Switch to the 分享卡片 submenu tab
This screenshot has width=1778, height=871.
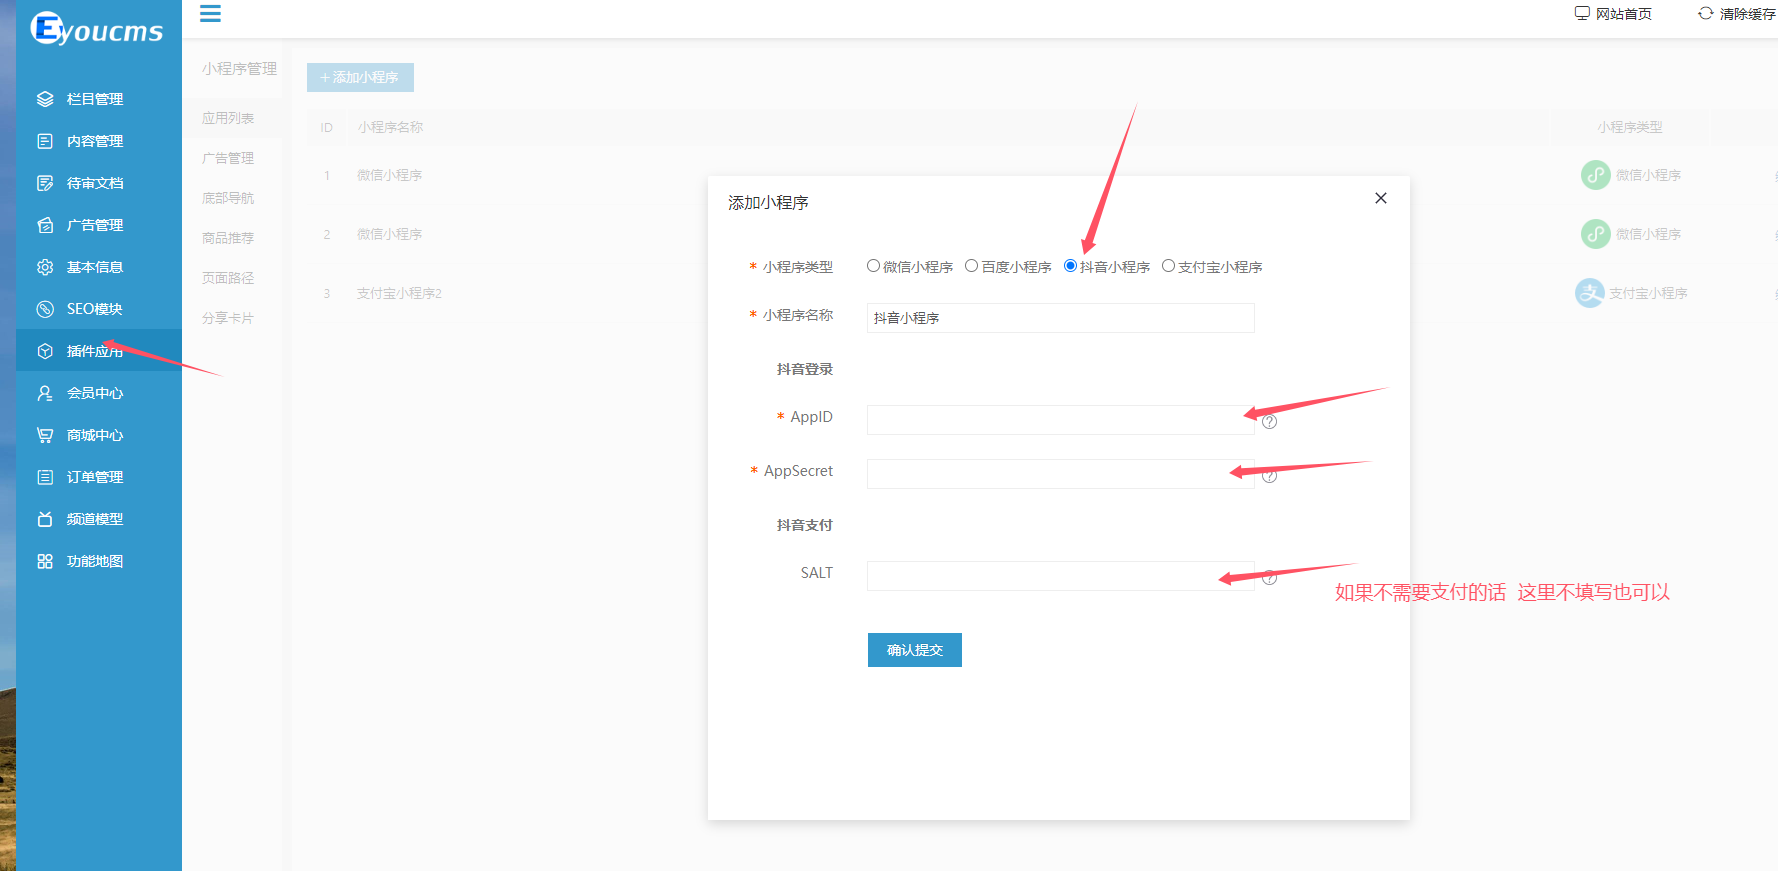228,318
